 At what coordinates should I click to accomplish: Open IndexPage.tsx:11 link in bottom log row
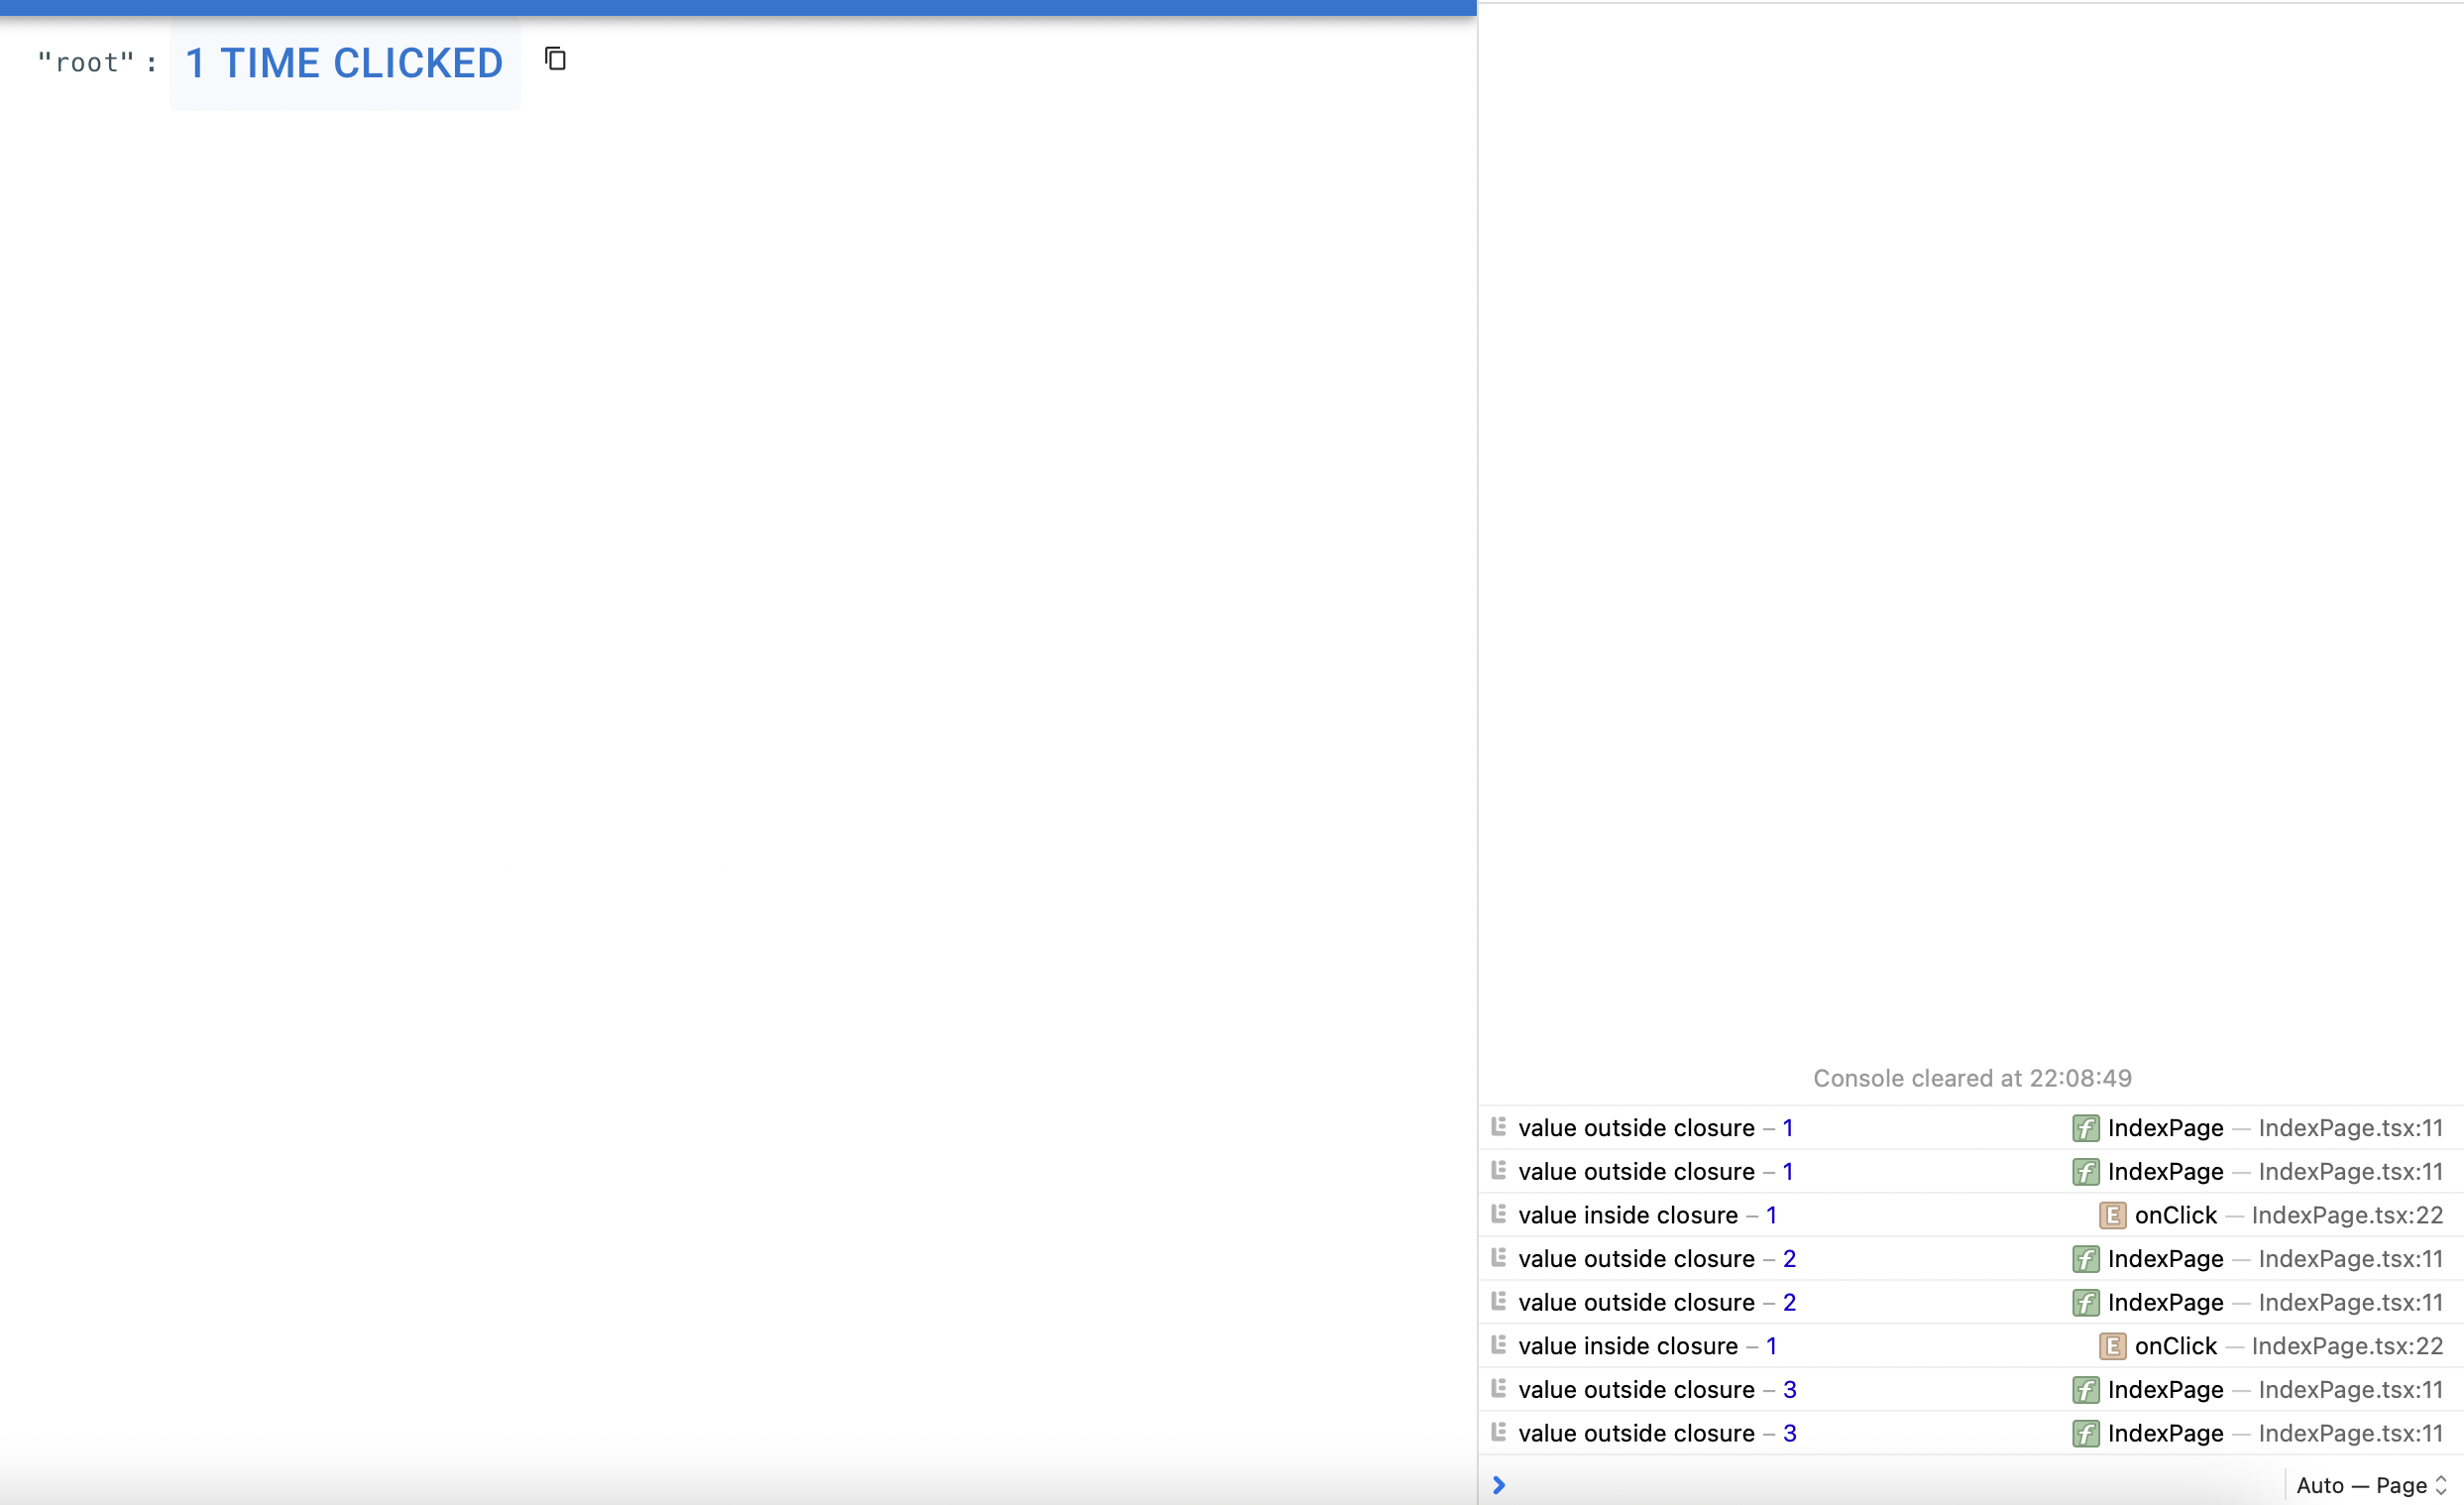tap(2350, 1433)
